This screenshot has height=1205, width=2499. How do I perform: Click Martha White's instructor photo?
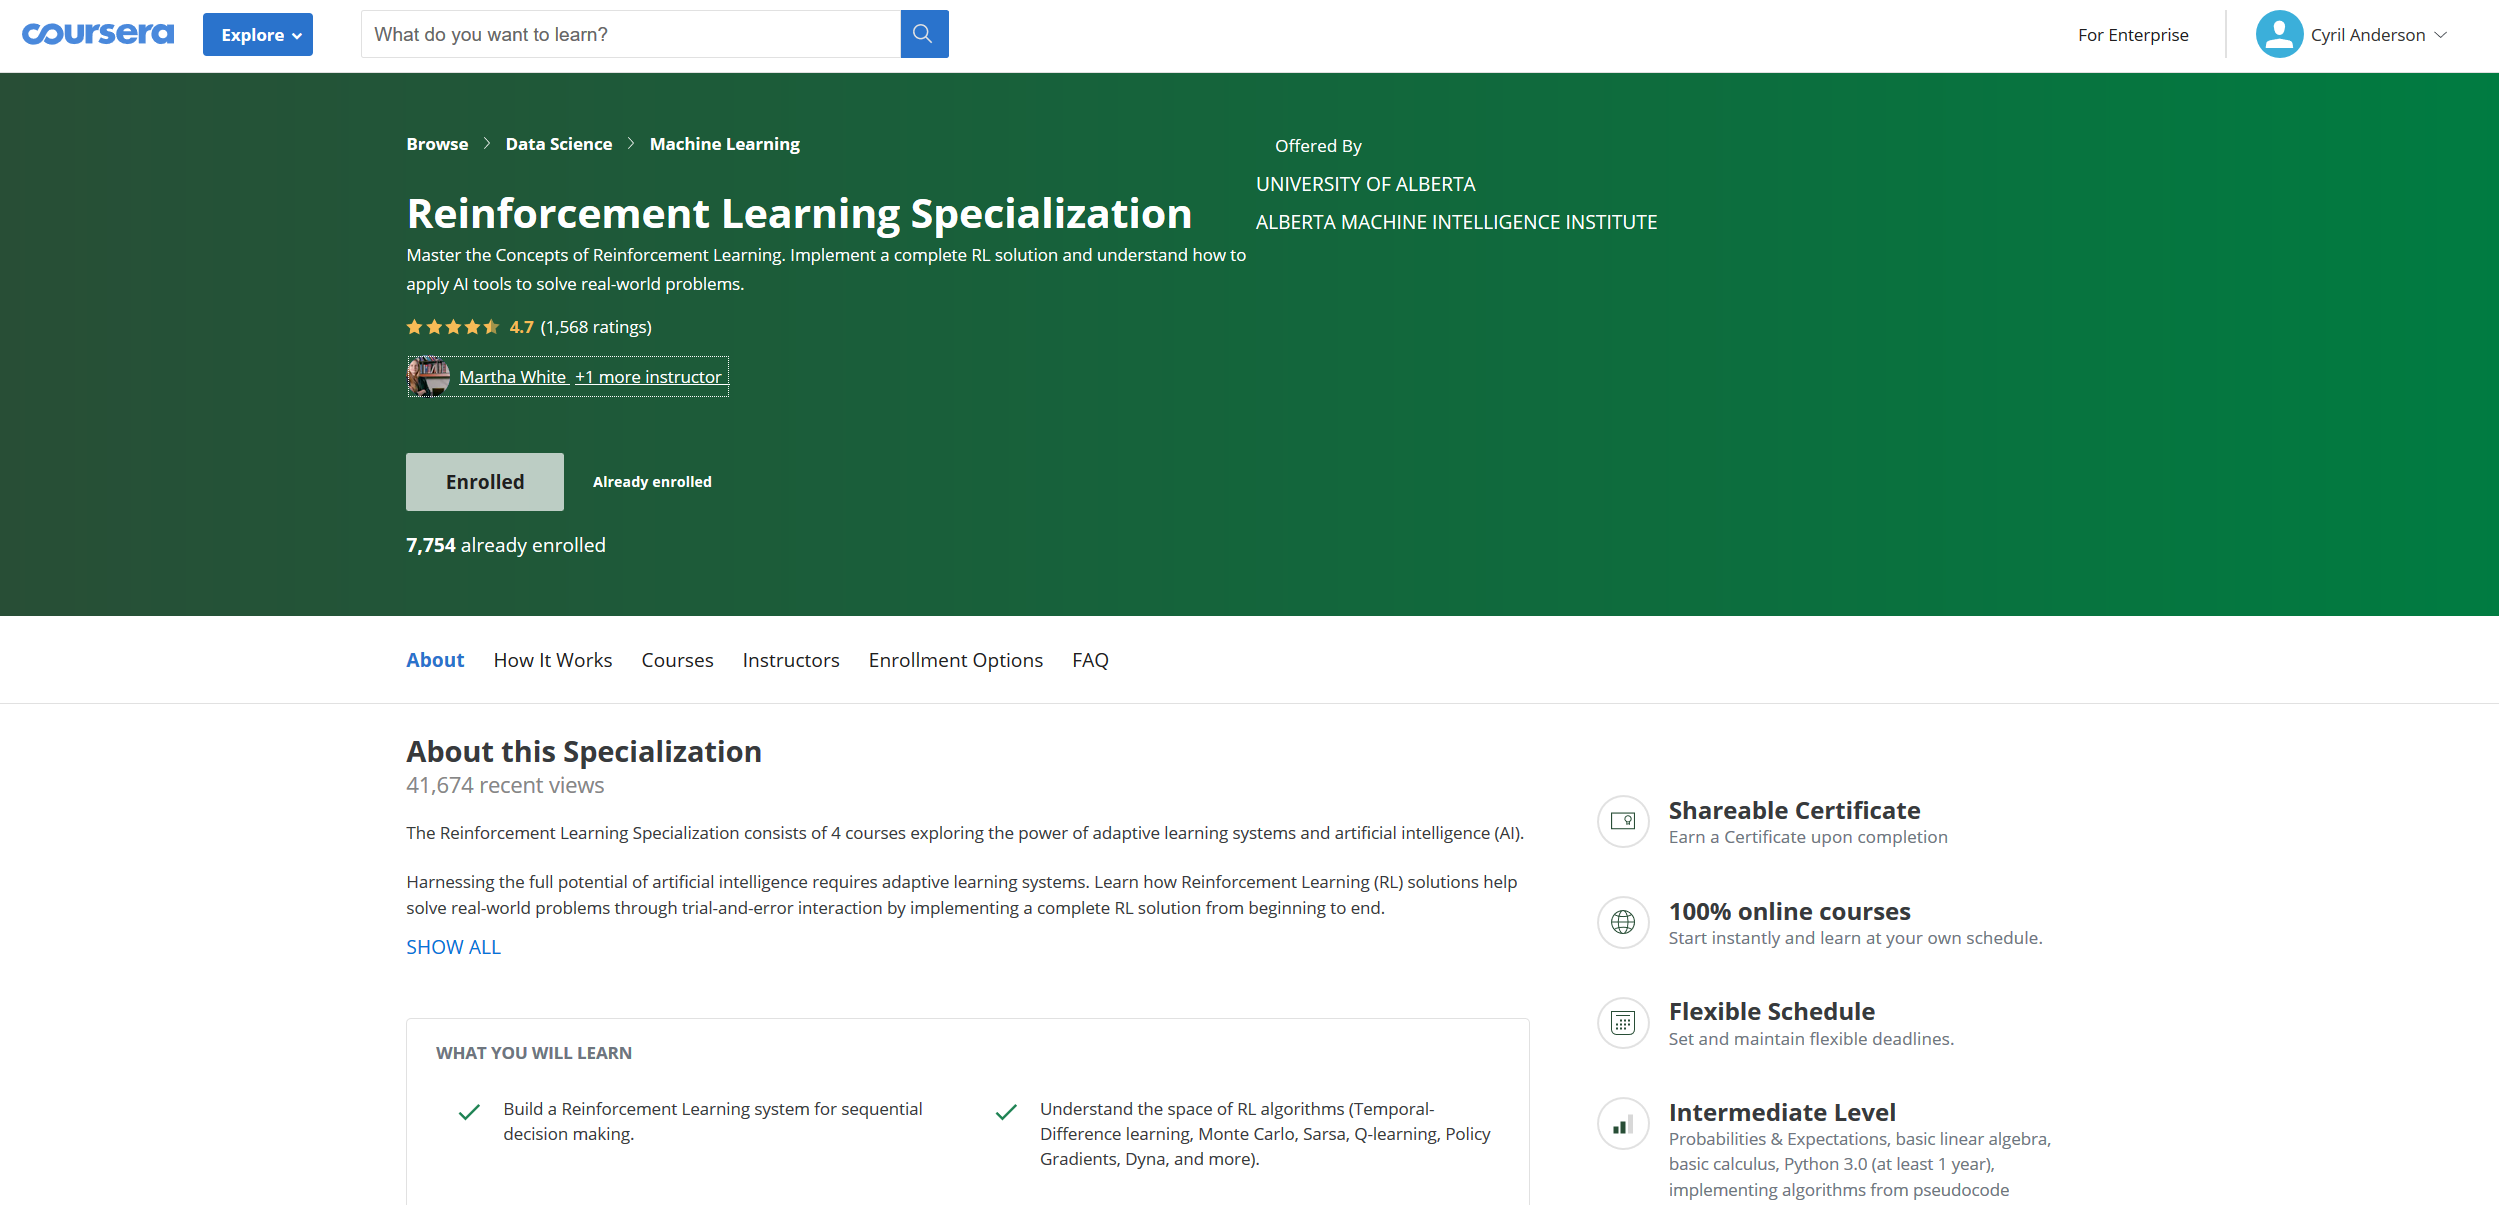coord(430,377)
